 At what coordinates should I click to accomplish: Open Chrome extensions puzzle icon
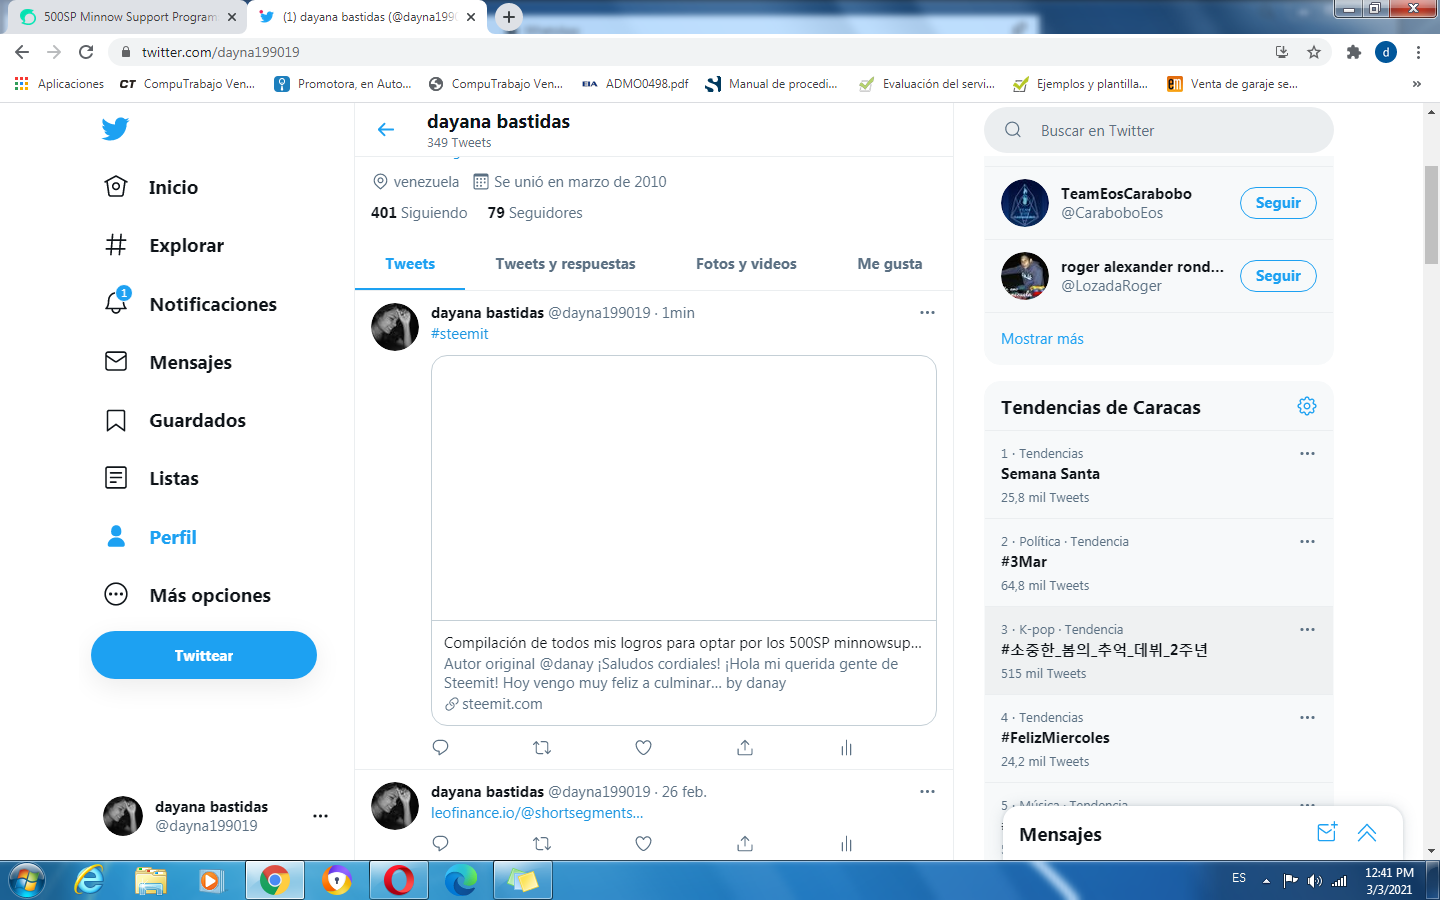pos(1354,52)
